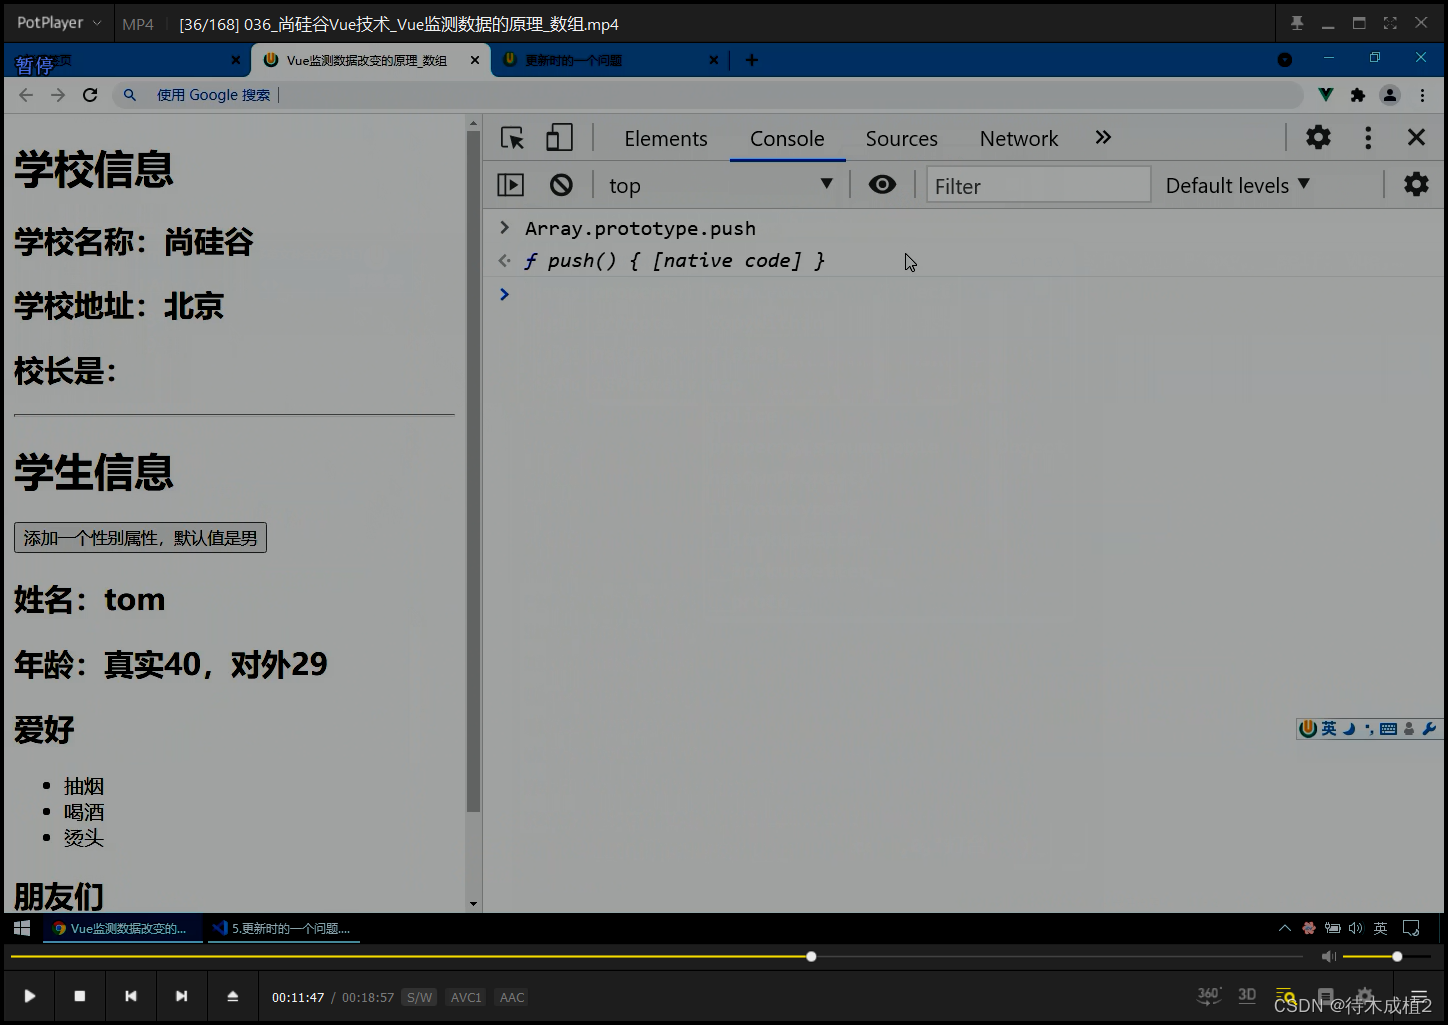Toggle the PotPlayer 360 video mode

click(1209, 995)
